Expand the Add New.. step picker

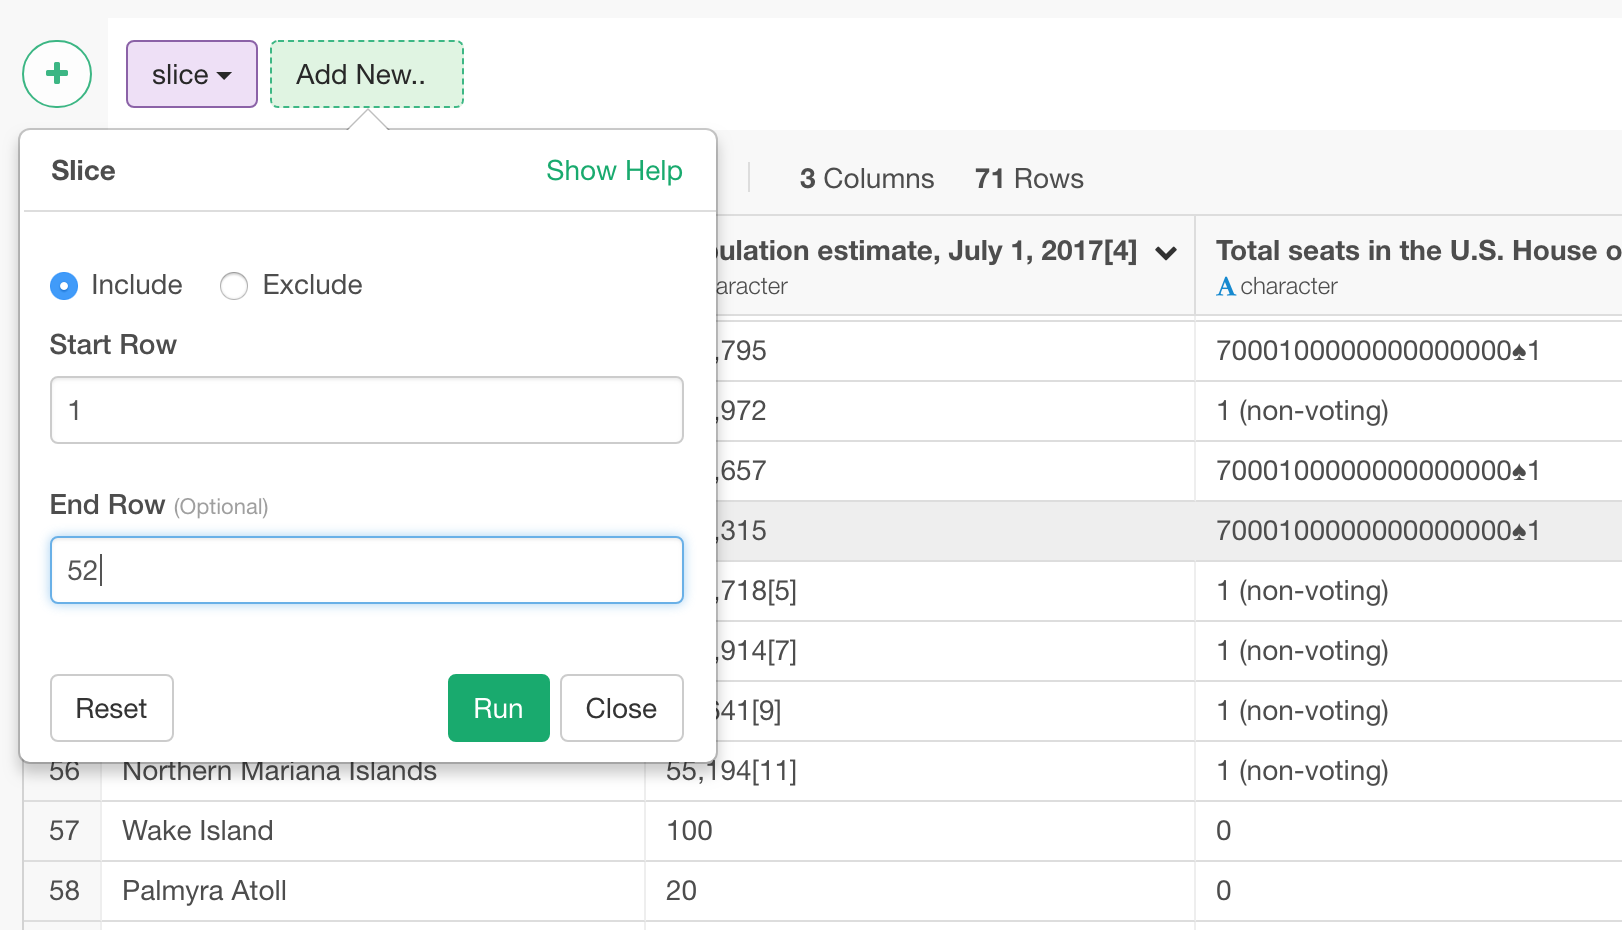[366, 74]
